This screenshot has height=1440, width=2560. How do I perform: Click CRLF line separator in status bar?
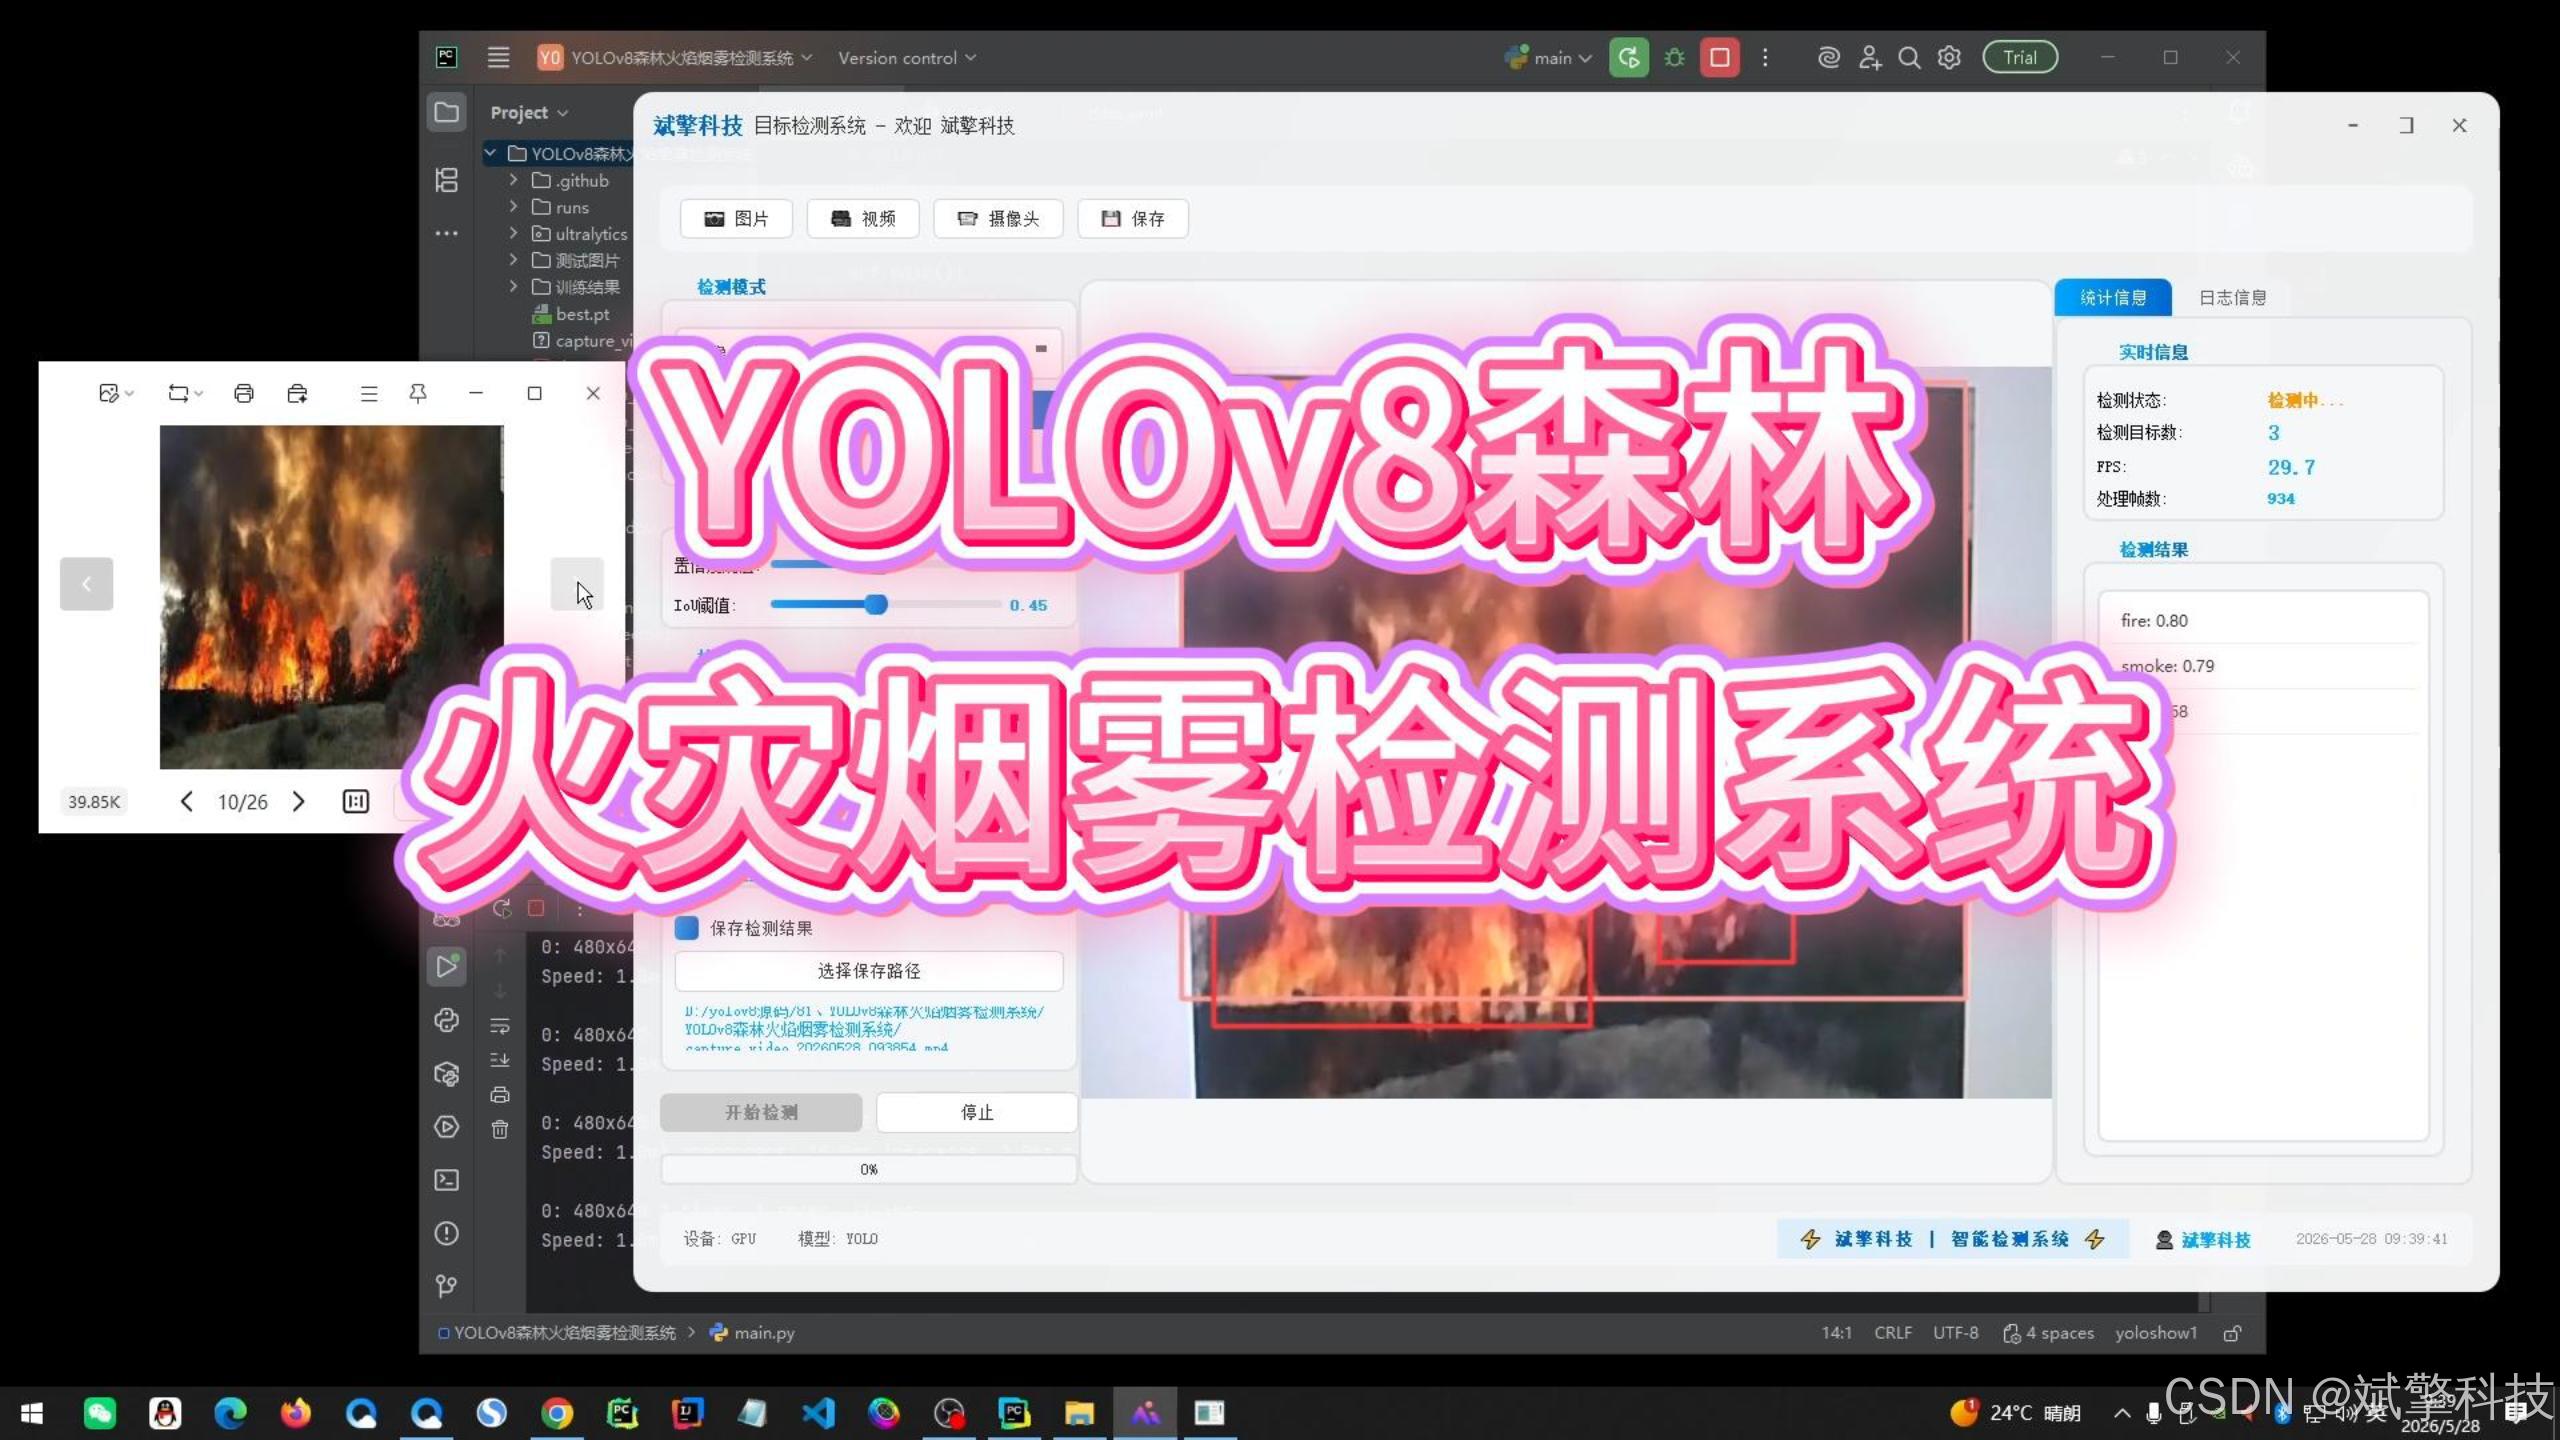pyautogui.click(x=1892, y=1333)
